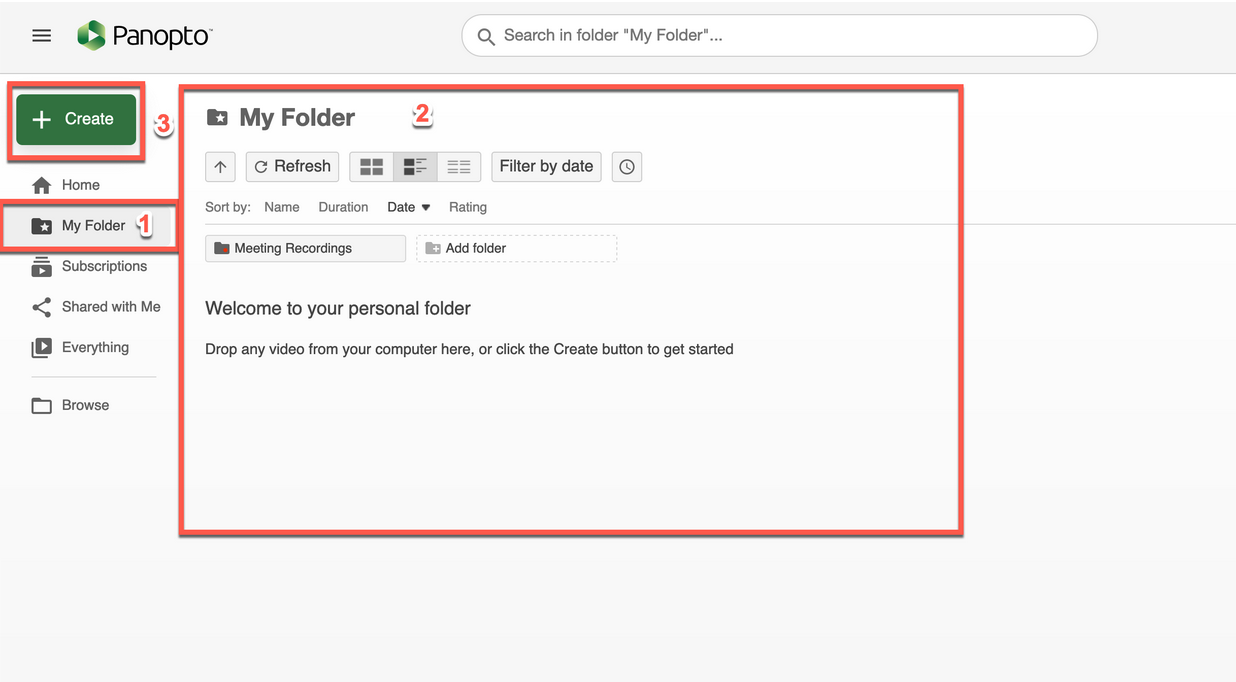1236x682 pixels.
Task: Go up to parent folder arrow
Action: pos(220,167)
